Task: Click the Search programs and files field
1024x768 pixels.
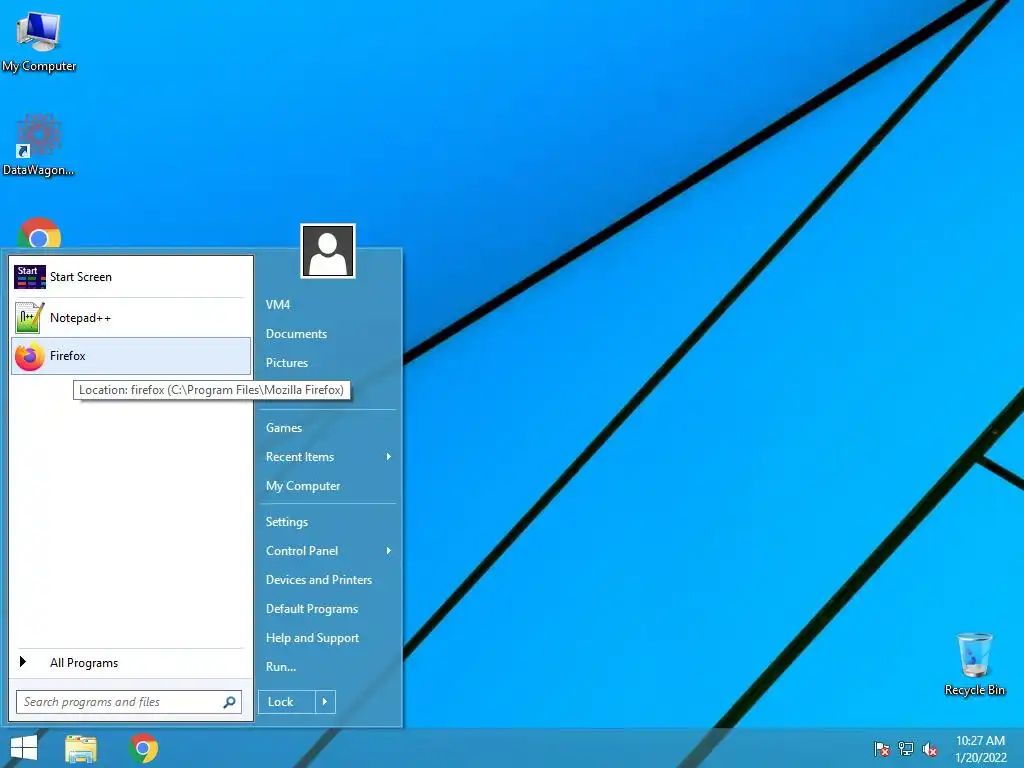Action: 129,702
